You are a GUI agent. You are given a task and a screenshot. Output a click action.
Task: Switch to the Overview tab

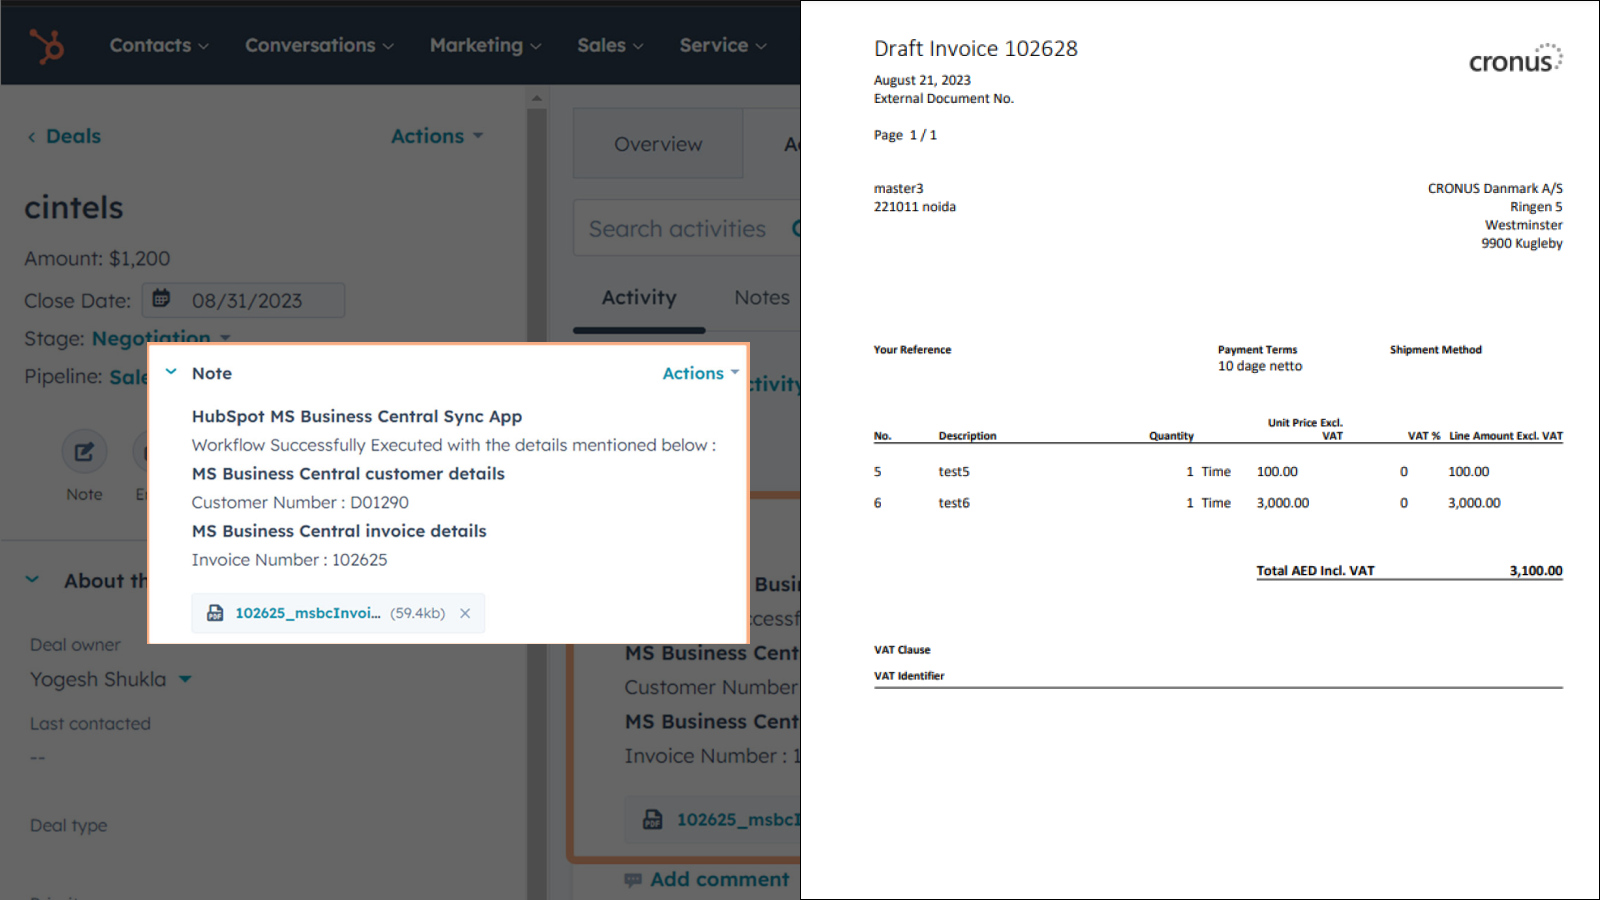click(x=657, y=143)
